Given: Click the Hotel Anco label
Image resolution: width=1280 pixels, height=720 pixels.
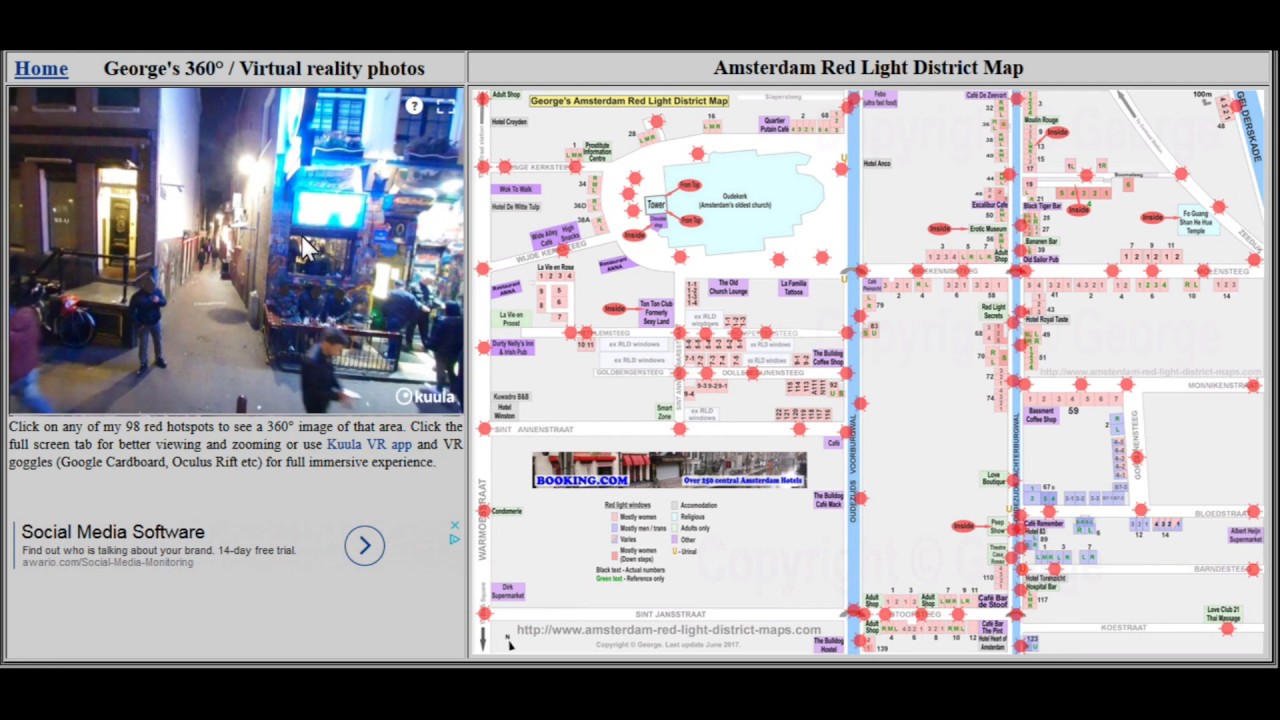Looking at the screenshot, I should coord(877,163).
